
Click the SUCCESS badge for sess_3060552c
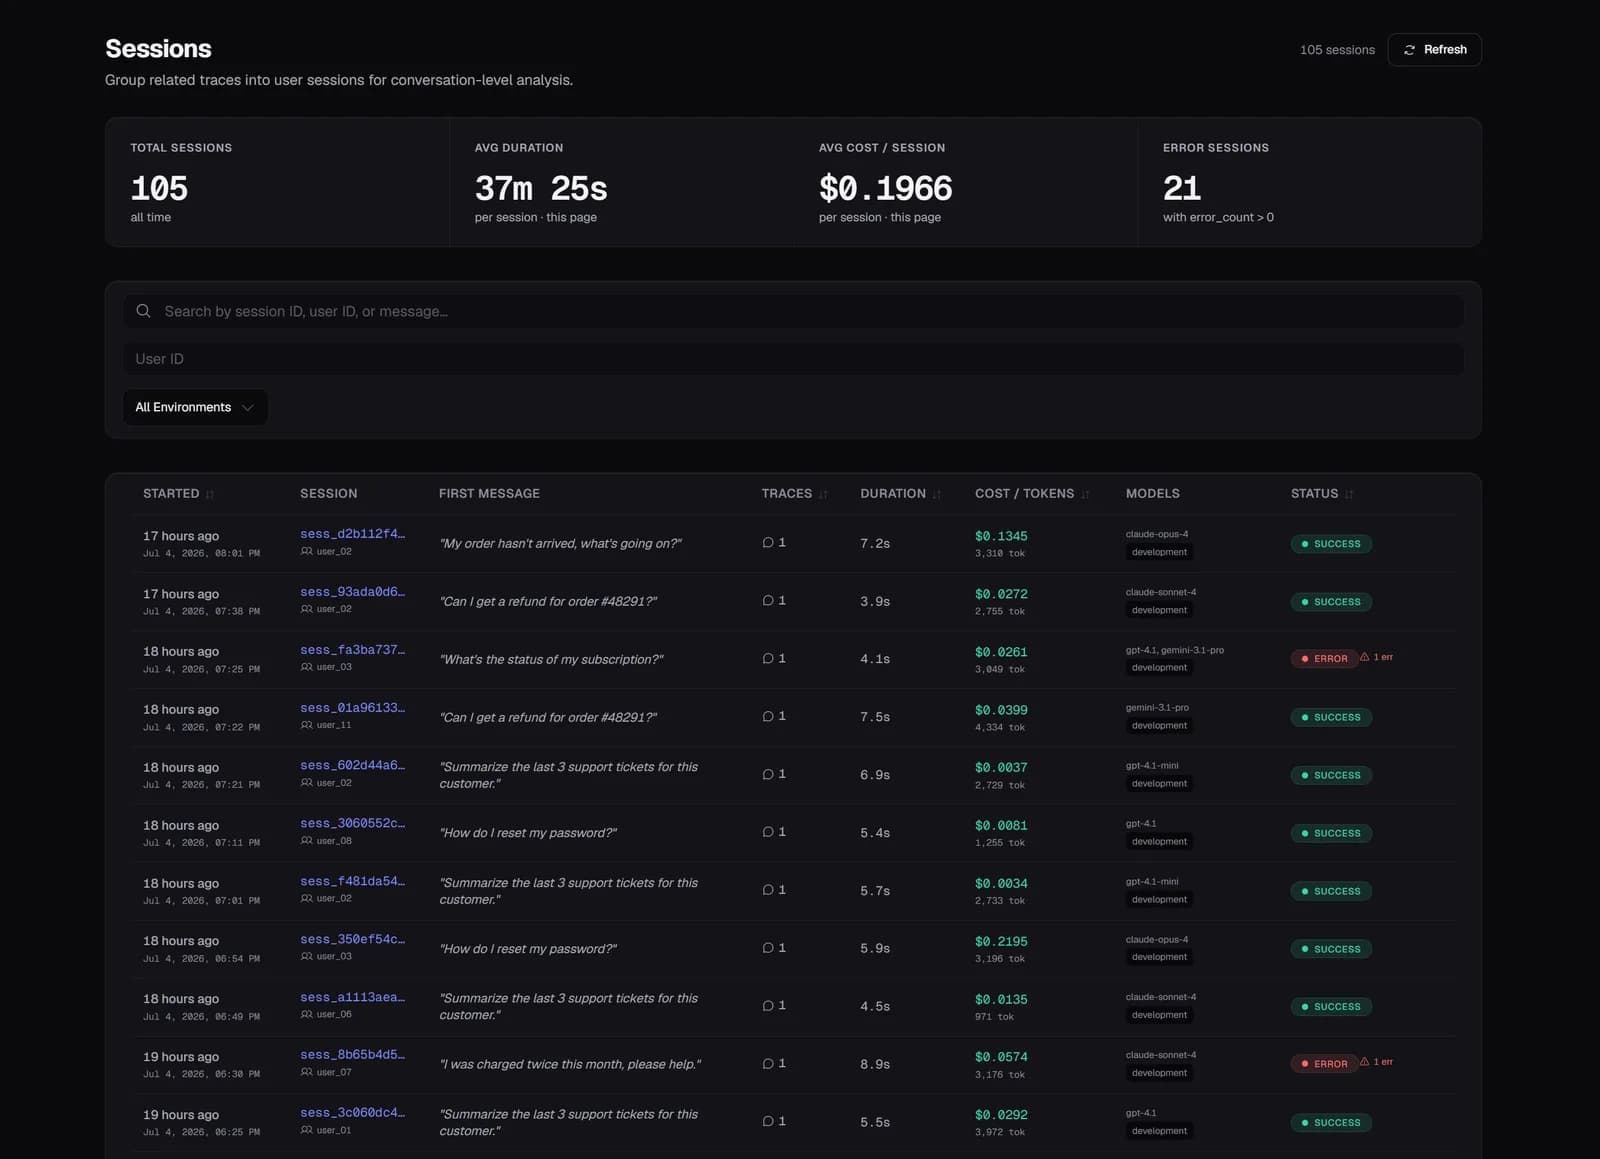click(1331, 833)
